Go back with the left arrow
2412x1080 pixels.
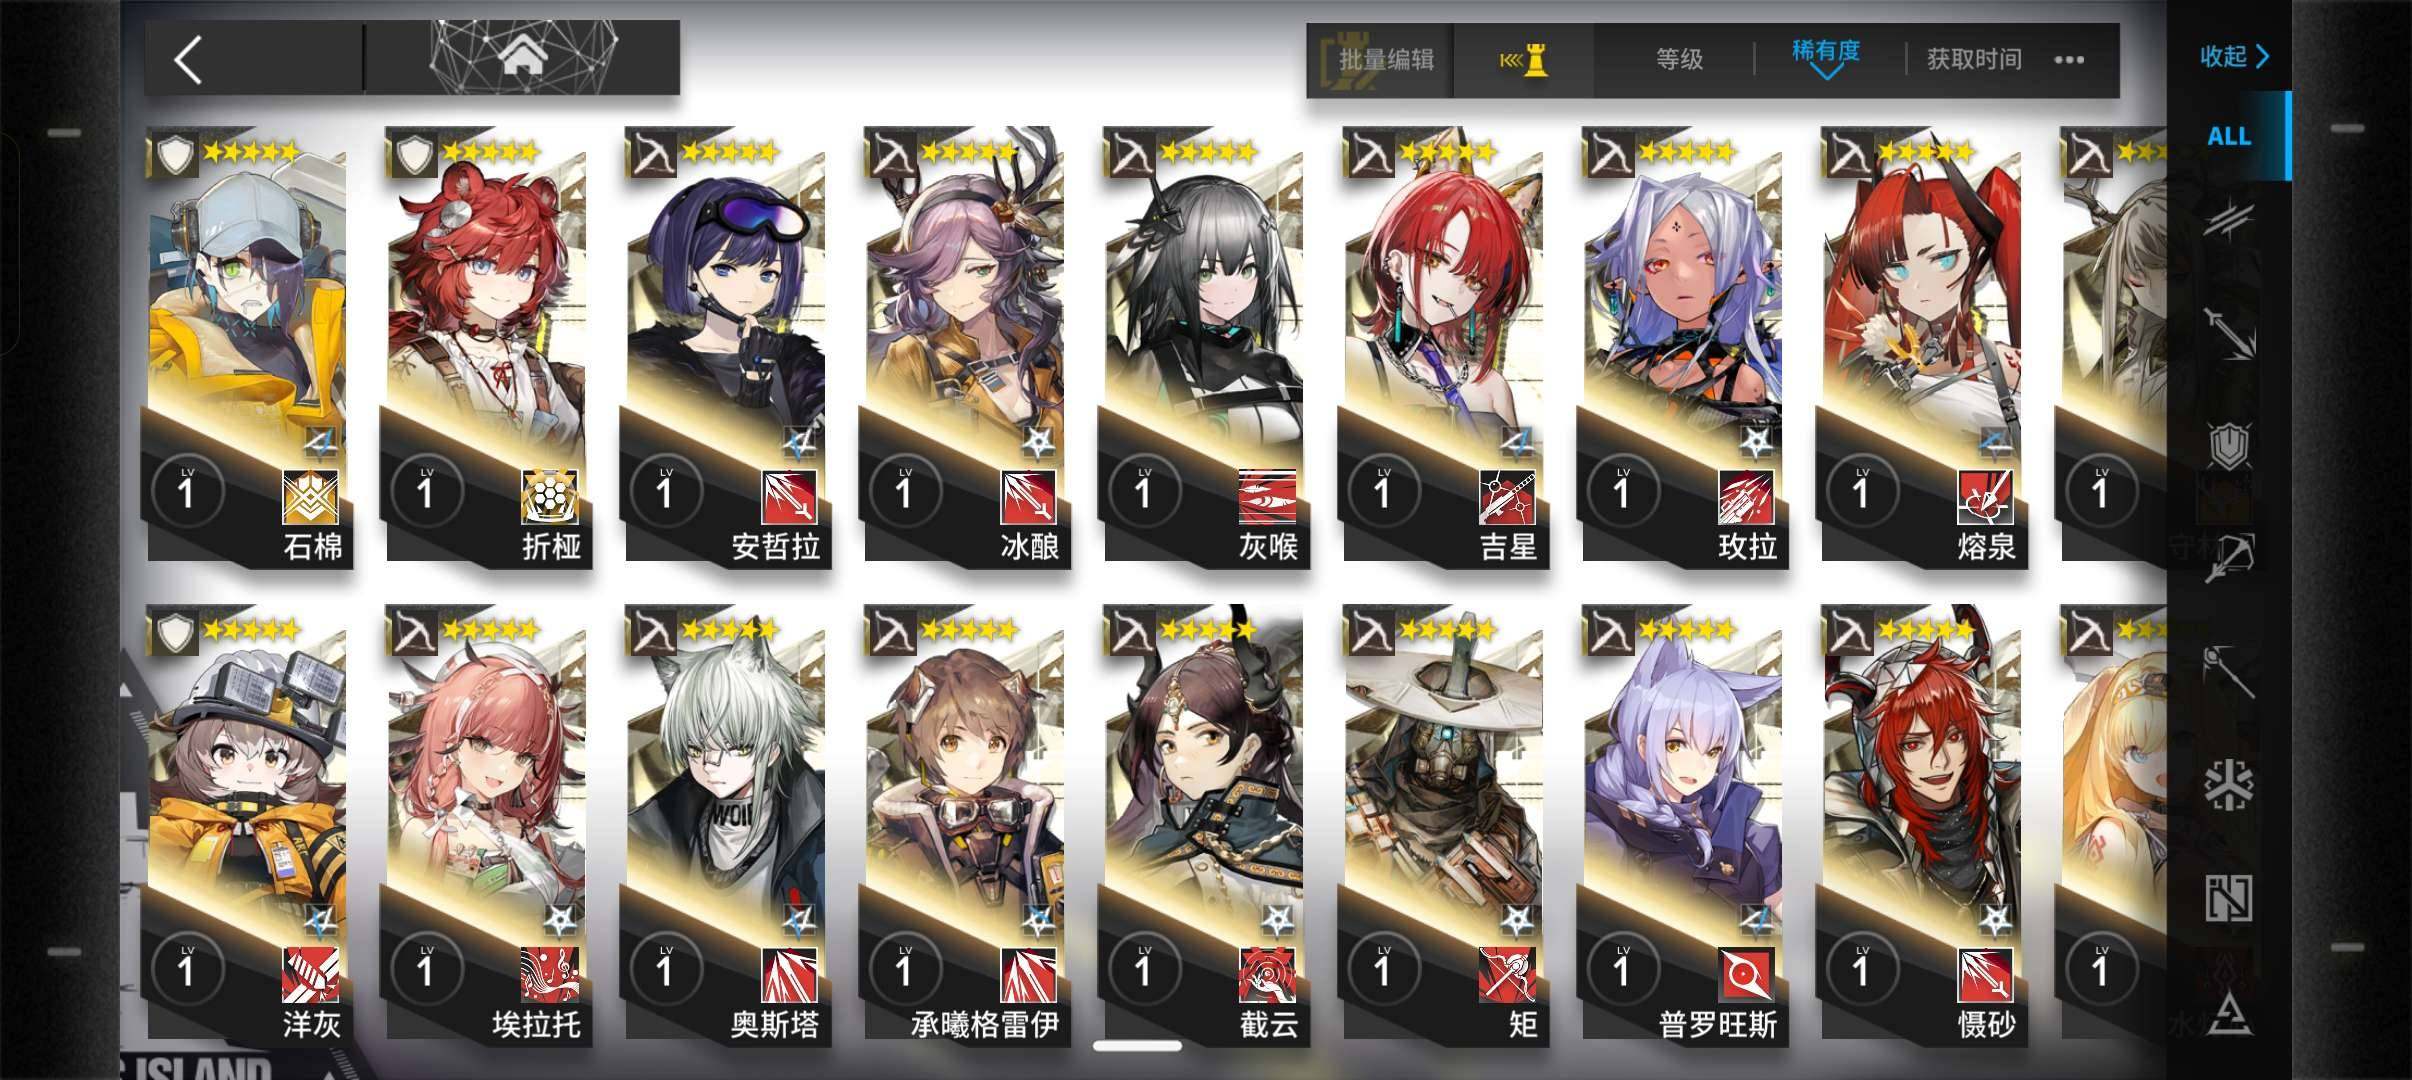[x=188, y=60]
